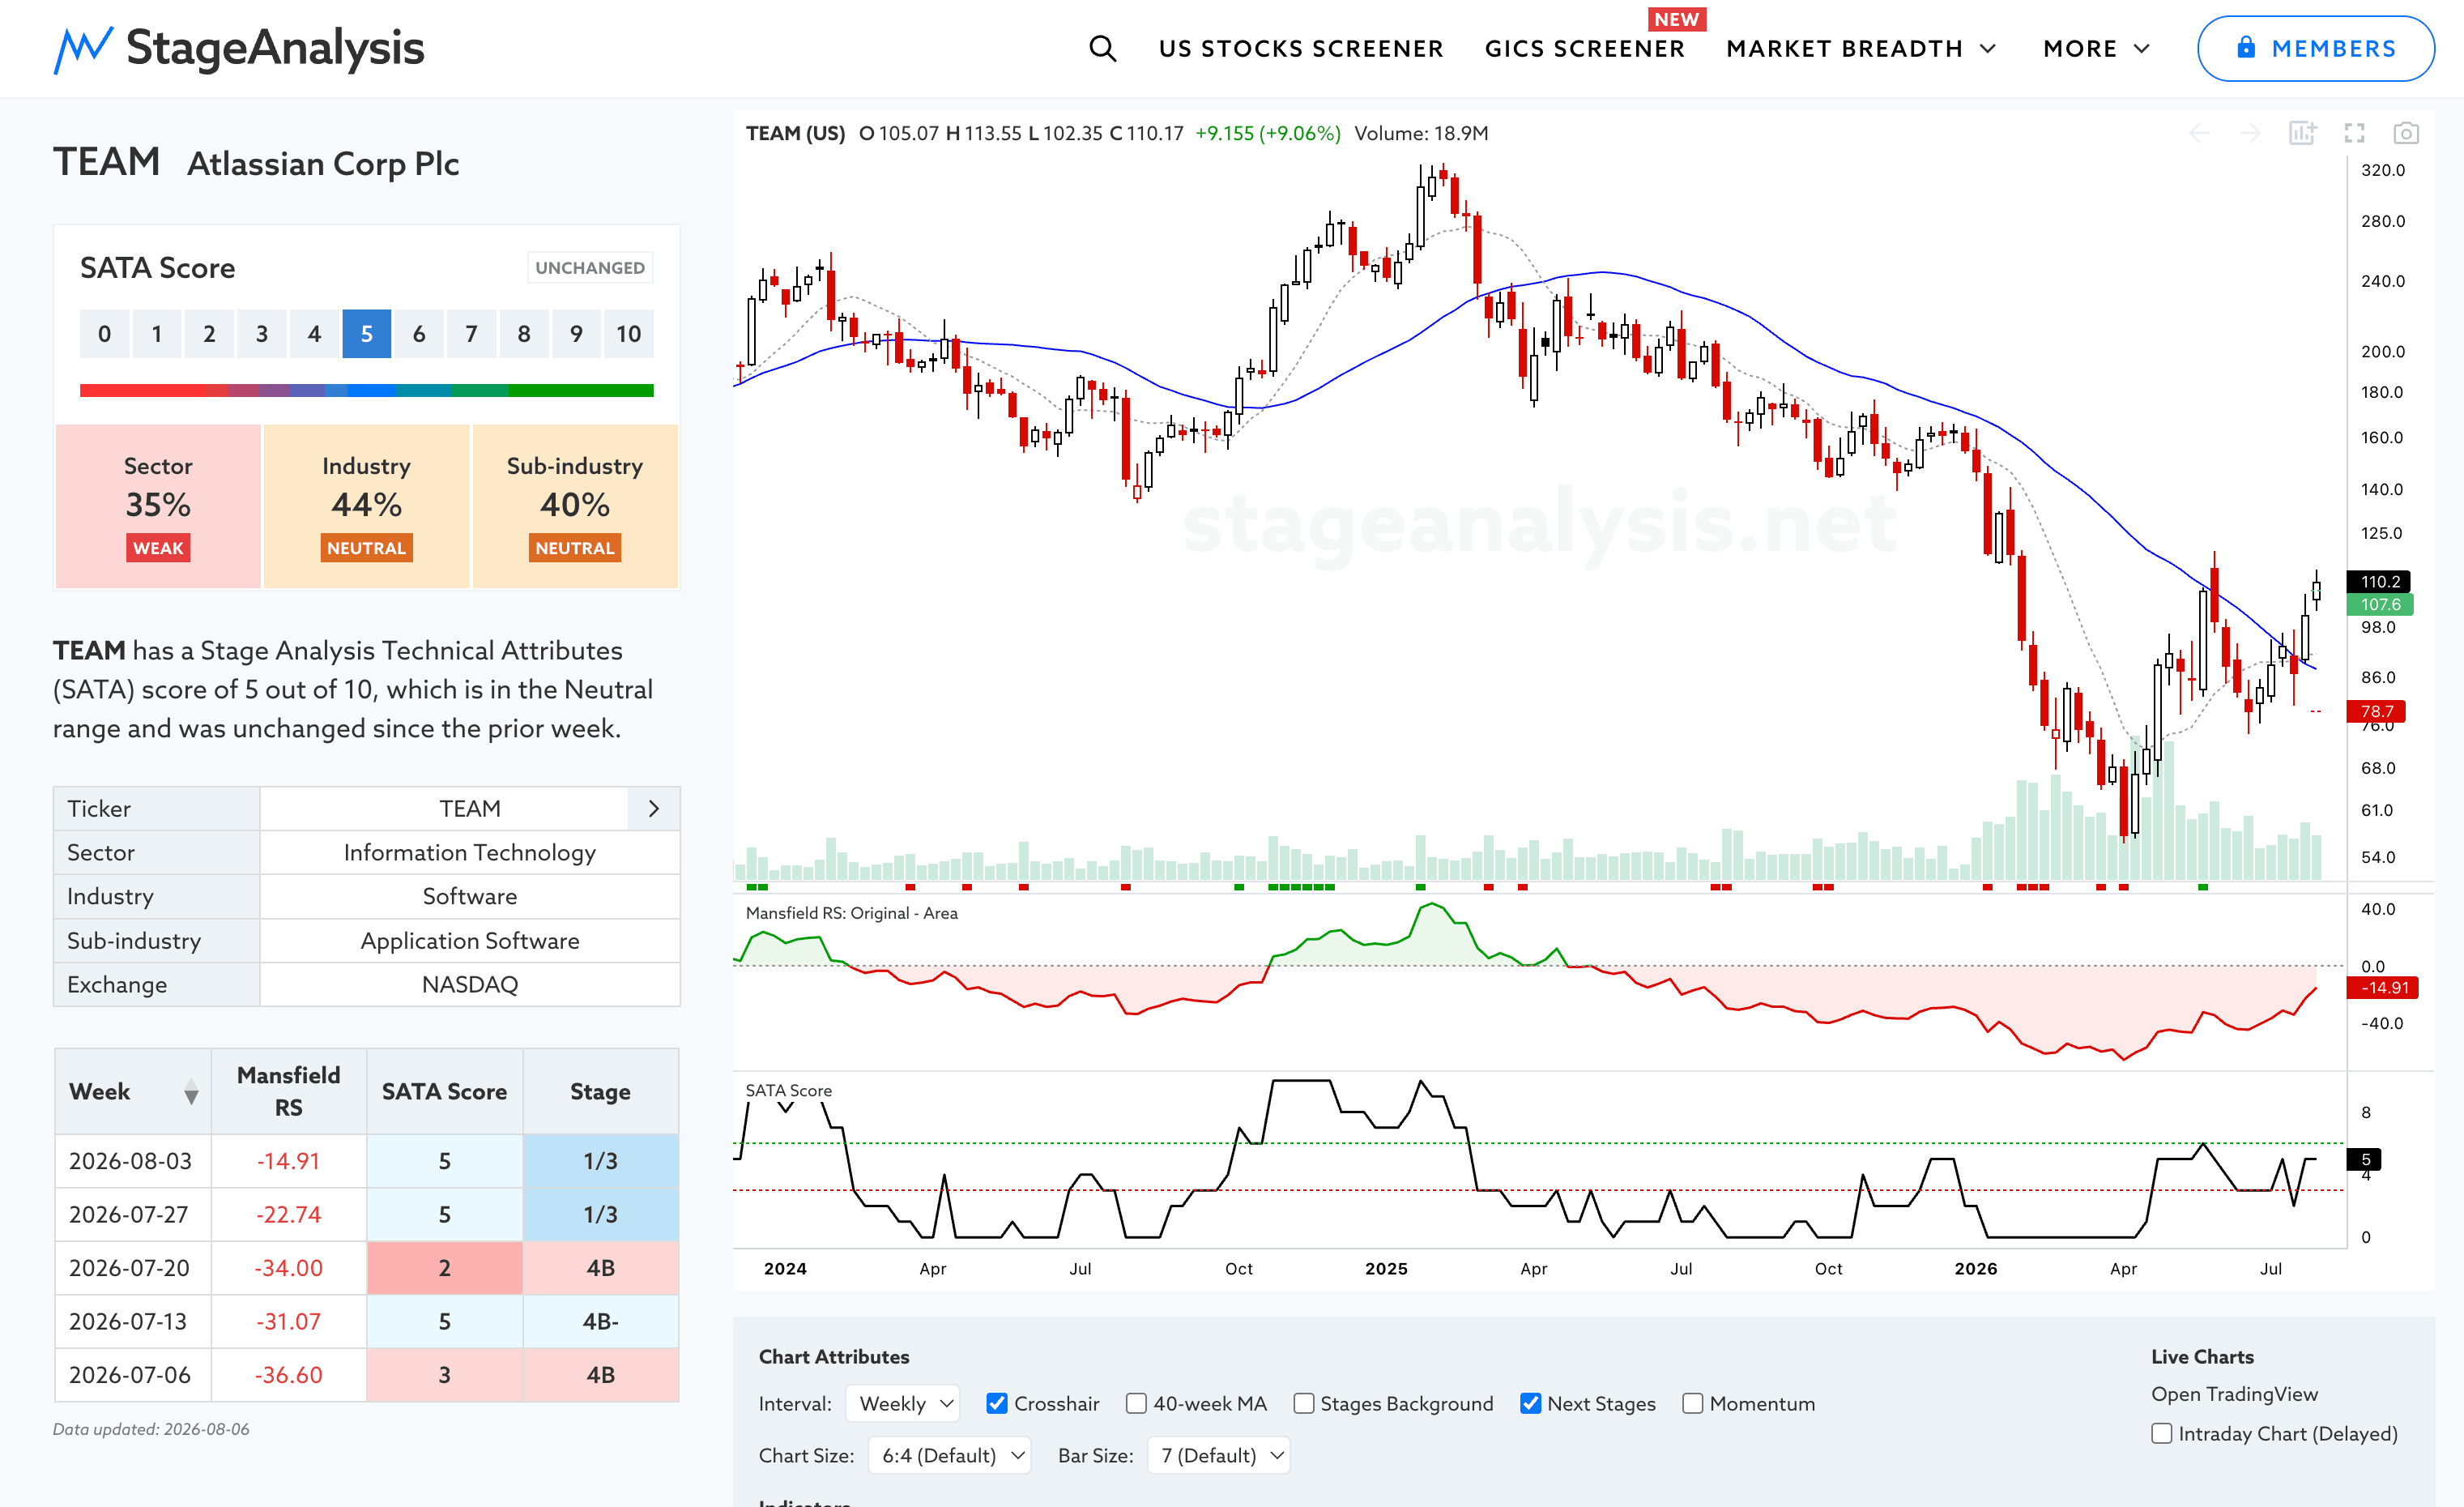This screenshot has height=1507, width=2464.
Task: Open the add indicator chart icon
Action: click(2302, 133)
